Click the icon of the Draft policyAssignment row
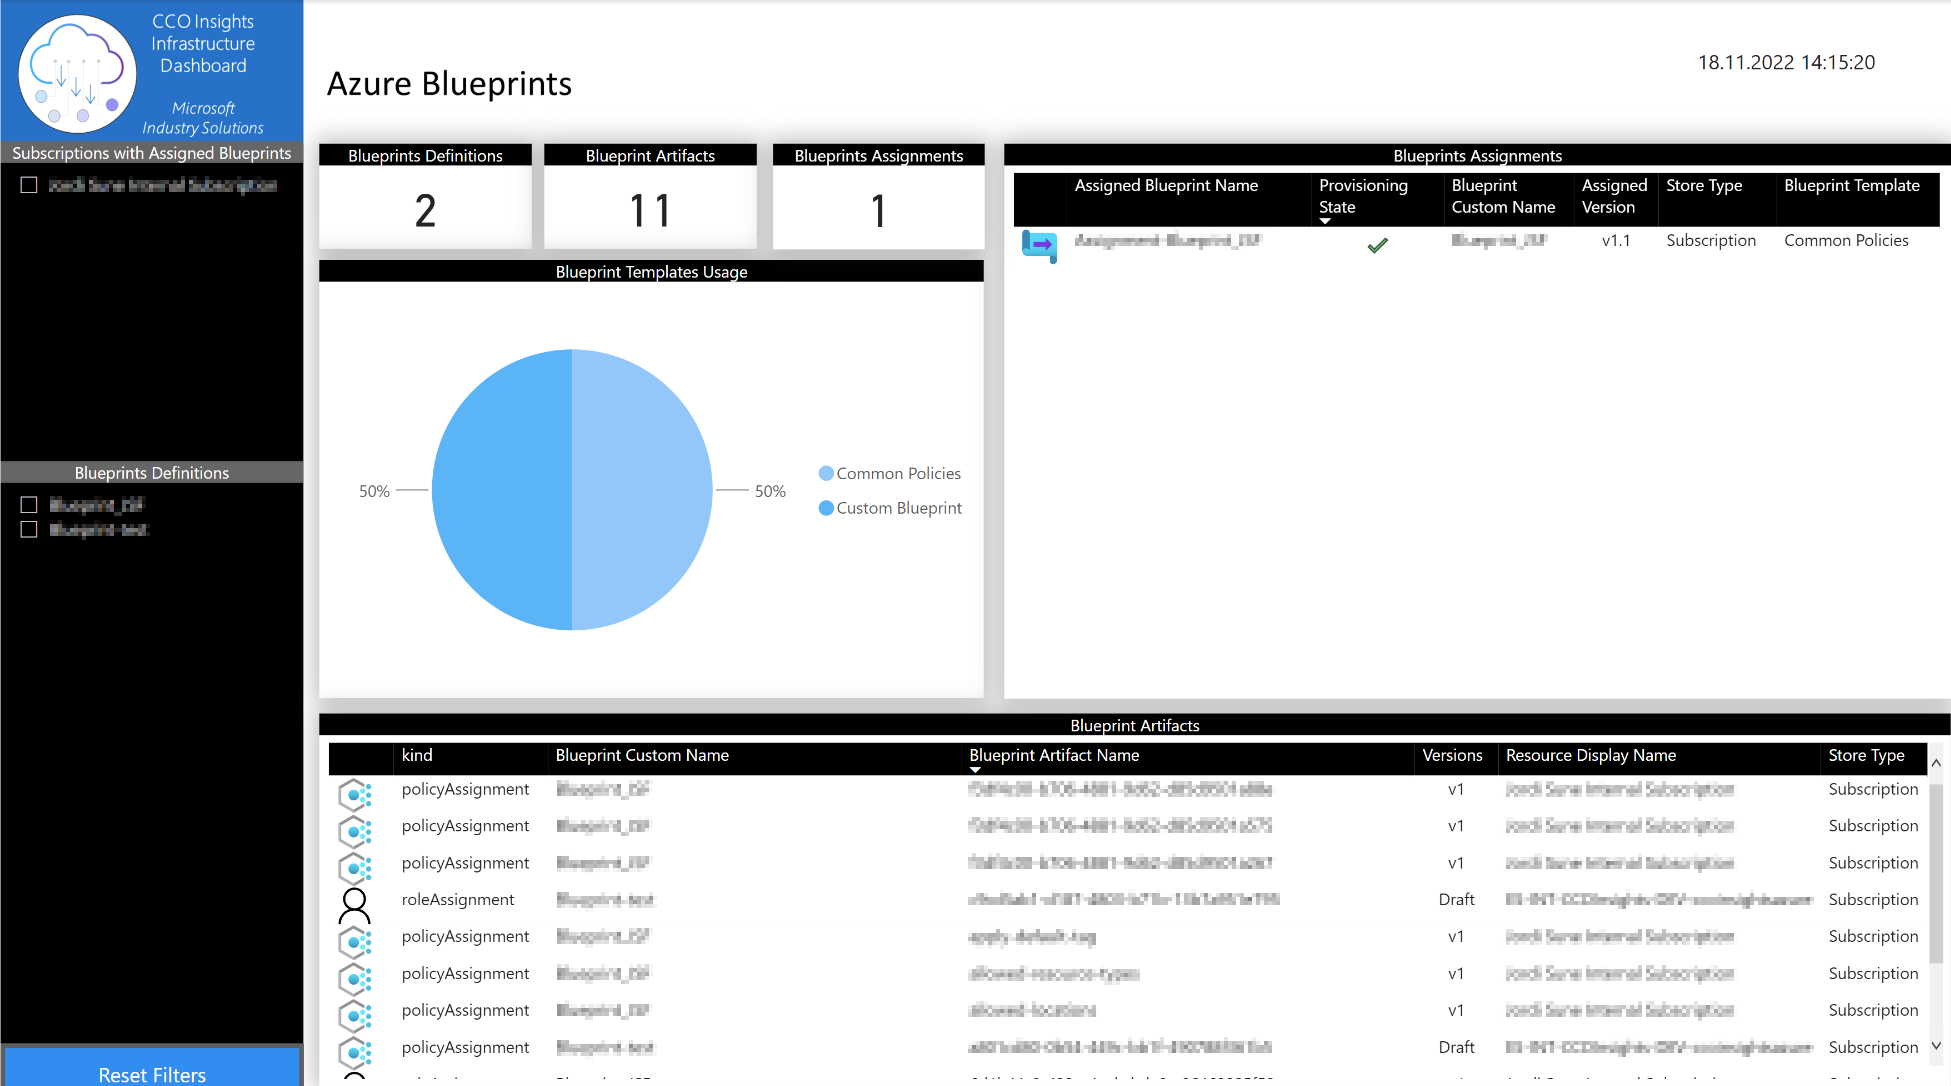Viewport: 1951px width, 1086px height. coord(354,1052)
